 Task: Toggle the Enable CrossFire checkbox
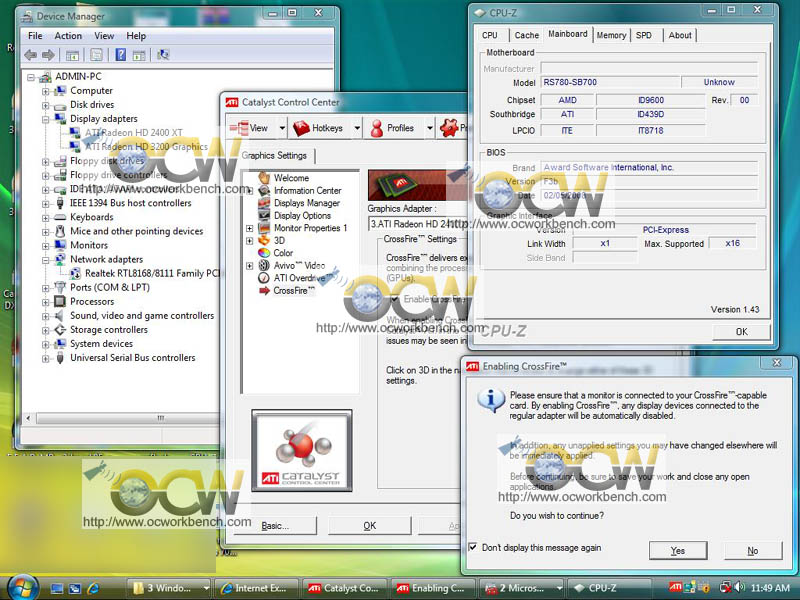[x=394, y=299]
